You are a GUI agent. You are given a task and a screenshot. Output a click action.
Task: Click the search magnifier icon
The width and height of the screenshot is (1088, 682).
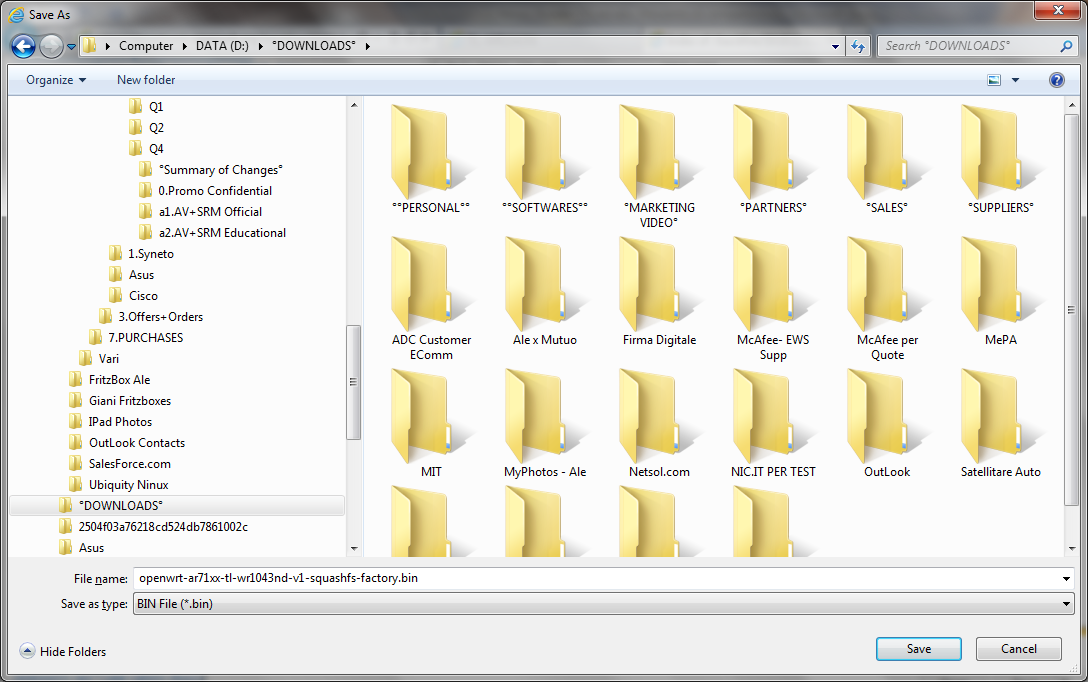pos(1066,46)
